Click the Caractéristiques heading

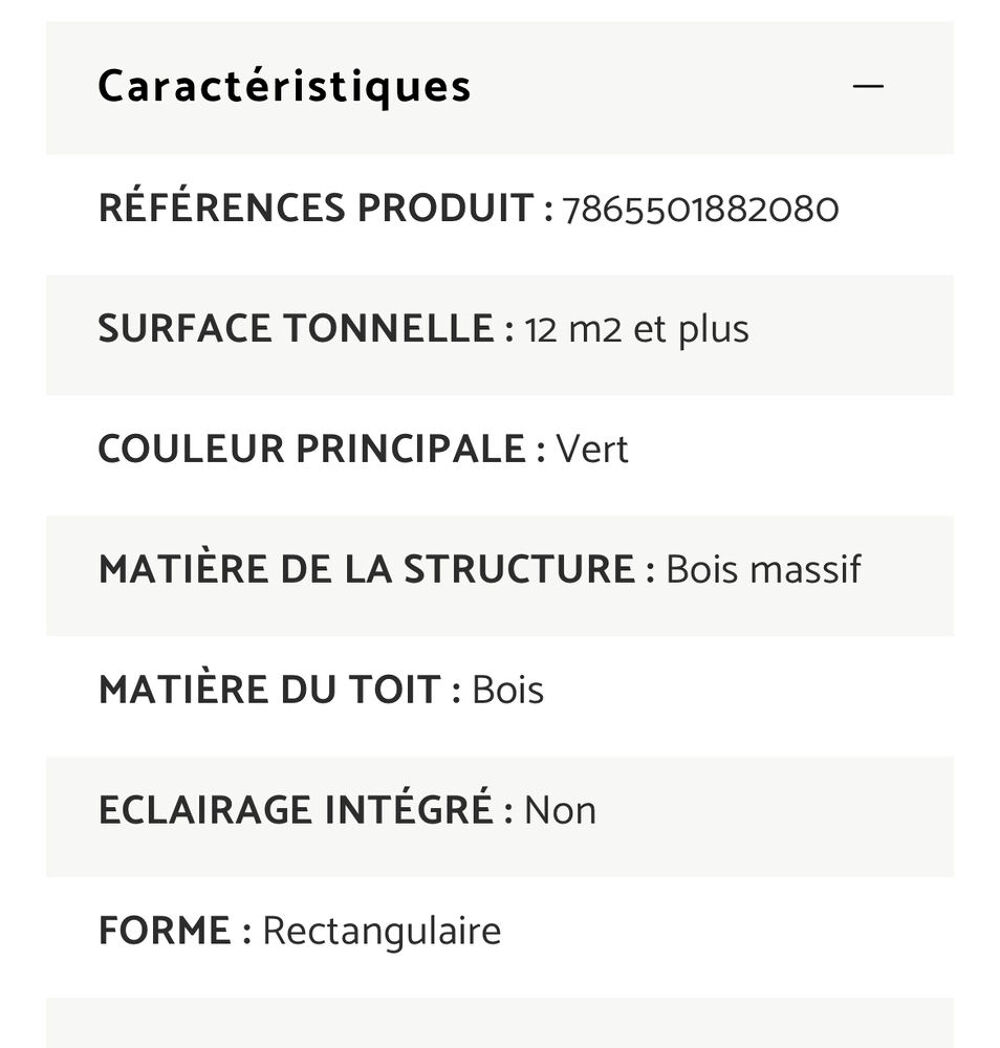point(285,88)
